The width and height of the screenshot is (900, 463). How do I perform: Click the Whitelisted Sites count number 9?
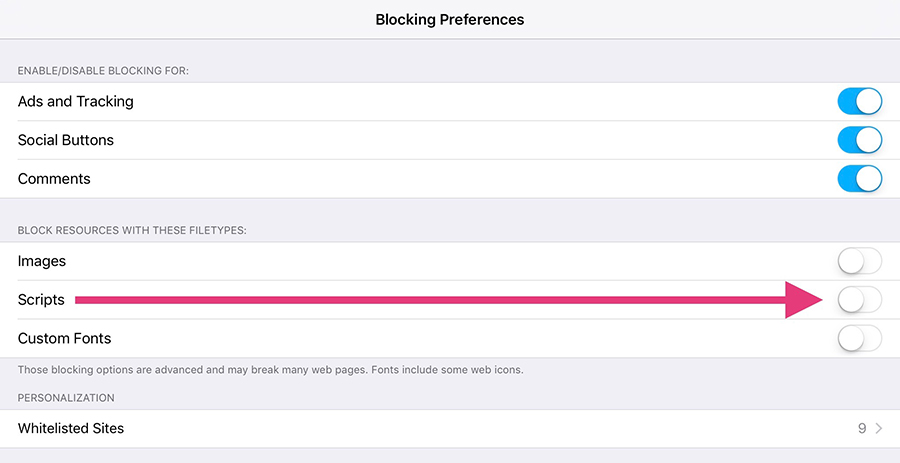pyautogui.click(x=862, y=428)
